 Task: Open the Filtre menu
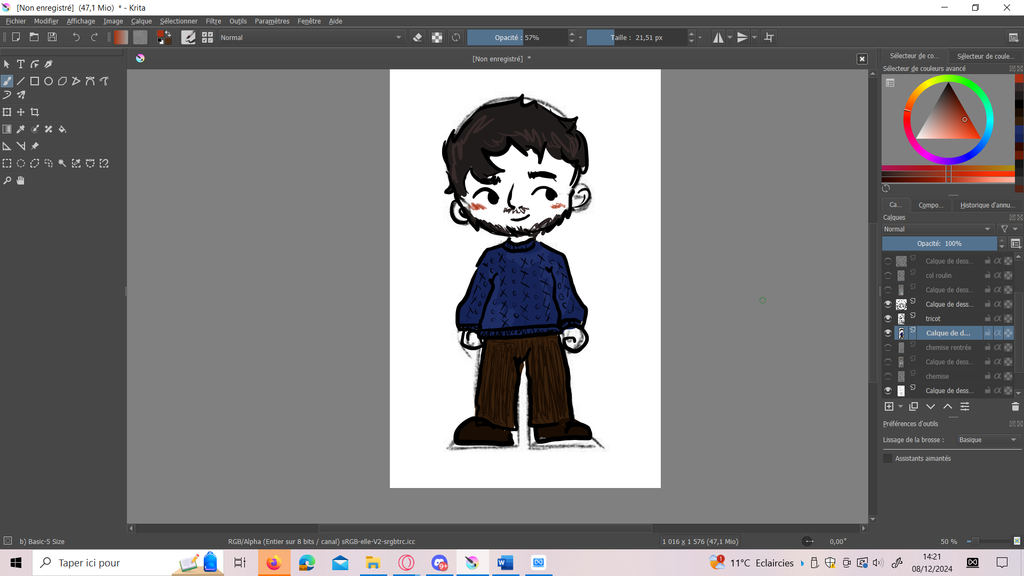point(213,21)
